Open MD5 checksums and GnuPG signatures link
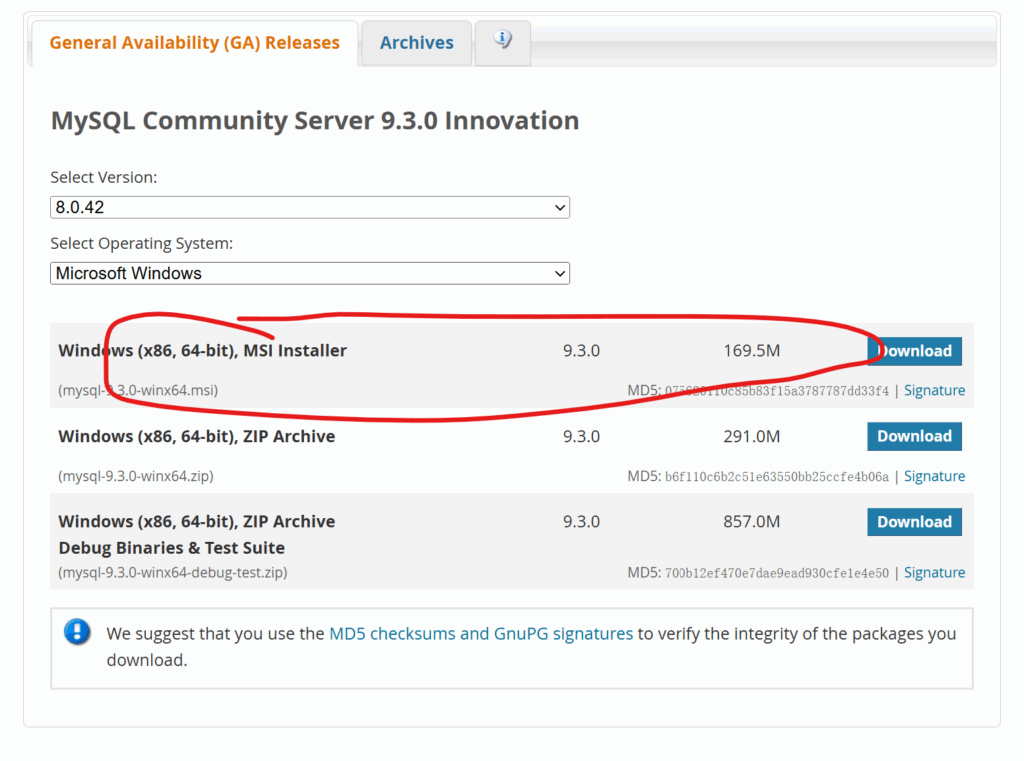Image resolution: width=1024 pixels, height=761 pixels. point(481,633)
